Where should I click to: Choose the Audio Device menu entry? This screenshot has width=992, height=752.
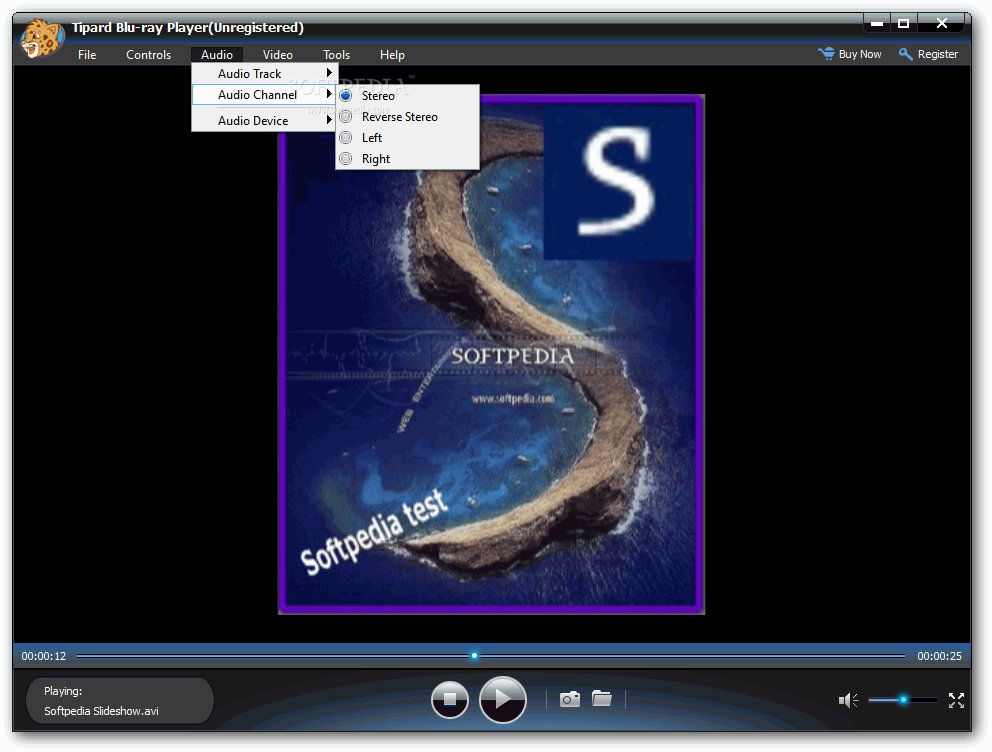click(264, 120)
